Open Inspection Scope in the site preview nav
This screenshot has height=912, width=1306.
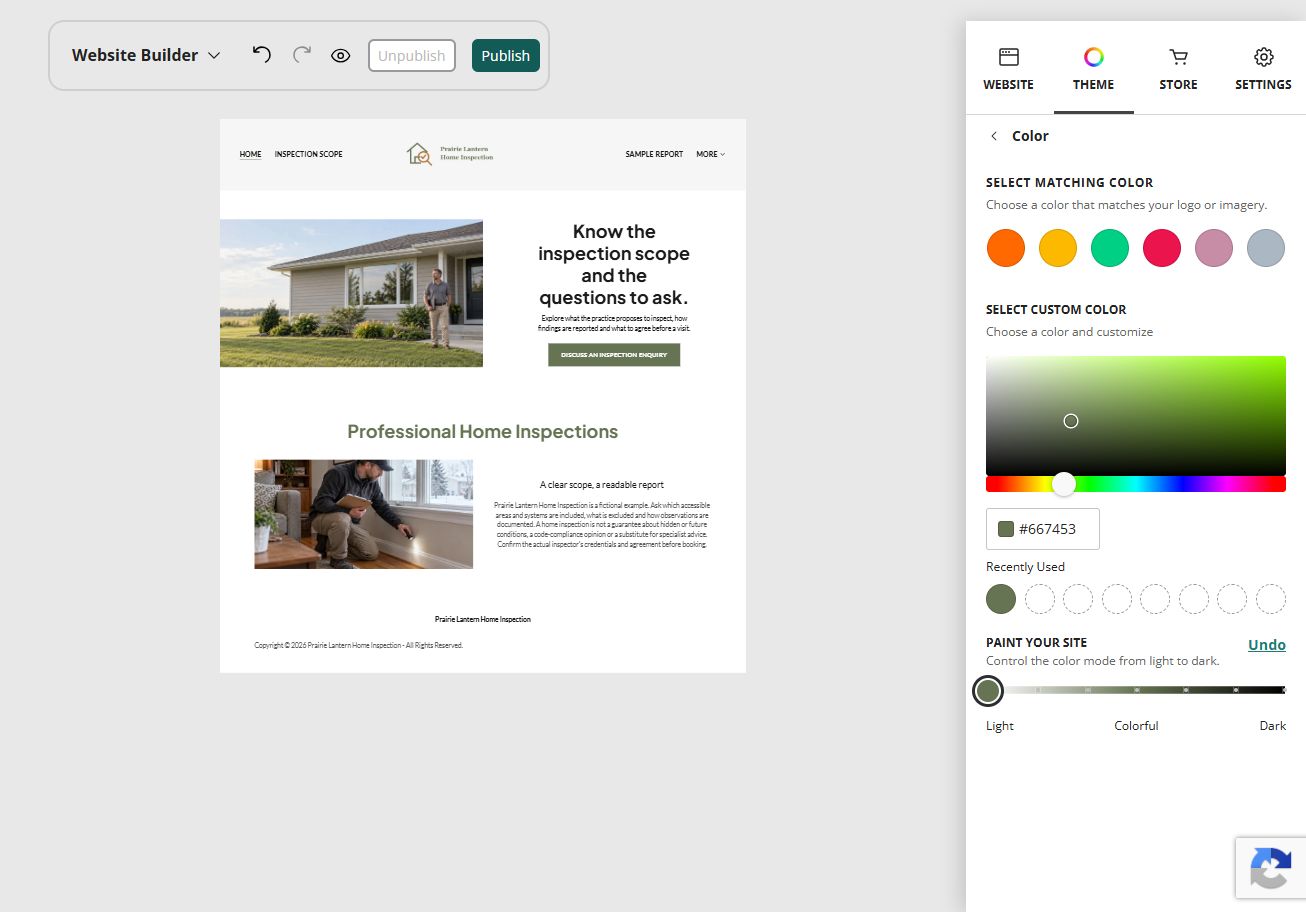[x=309, y=154]
